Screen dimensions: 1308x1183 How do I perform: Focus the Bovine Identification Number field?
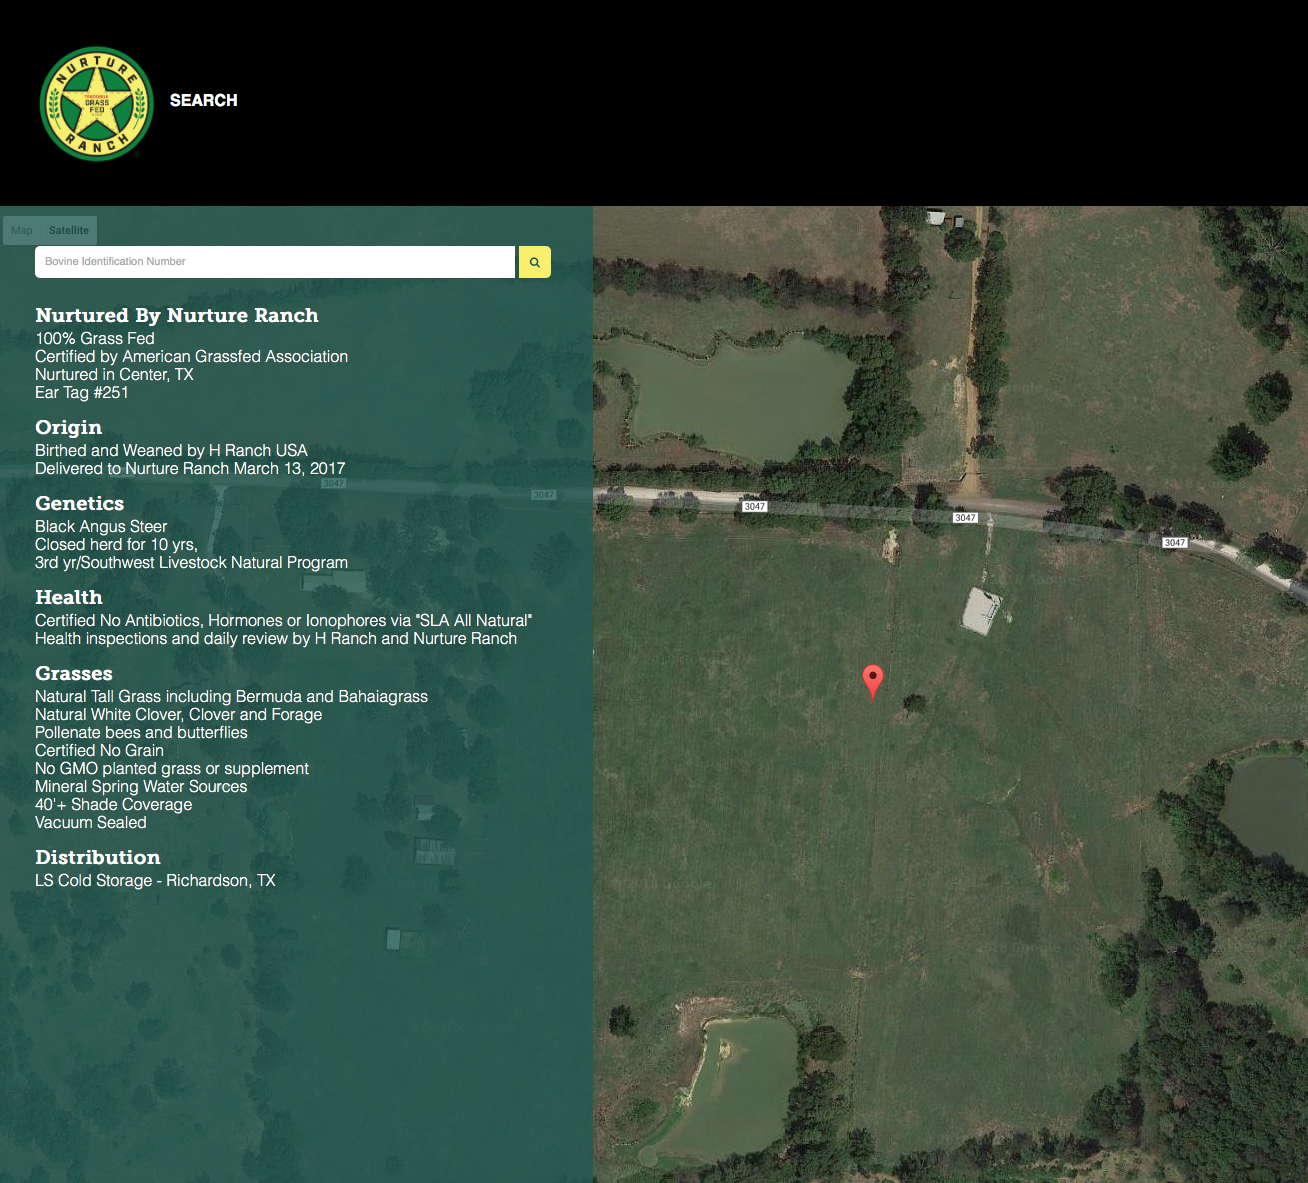pos(275,262)
